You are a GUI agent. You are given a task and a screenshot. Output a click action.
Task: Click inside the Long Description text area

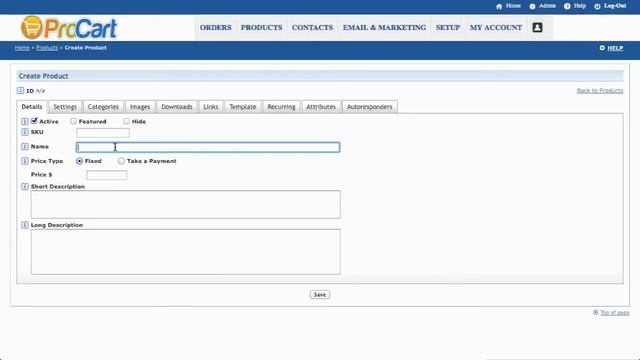coord(185,251)
